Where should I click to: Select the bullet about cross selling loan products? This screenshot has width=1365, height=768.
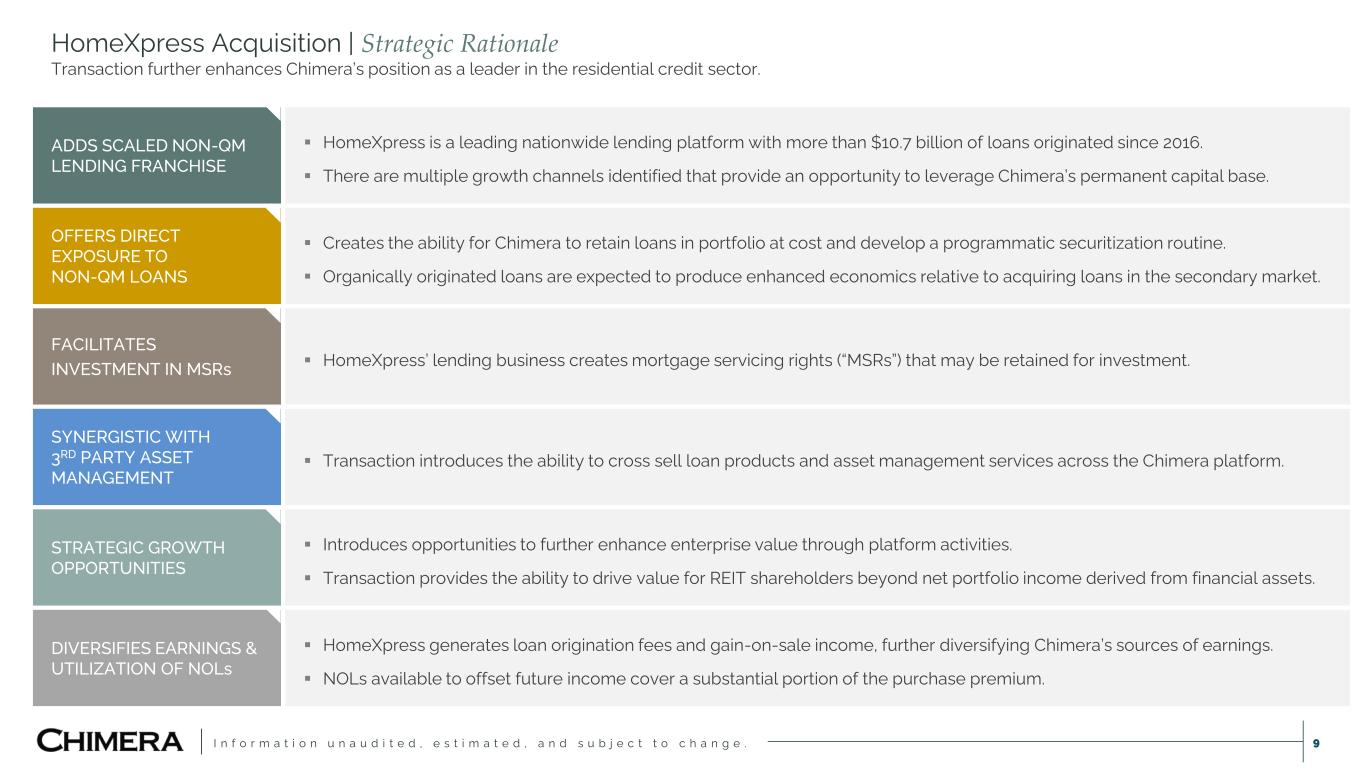click(802, 461)
